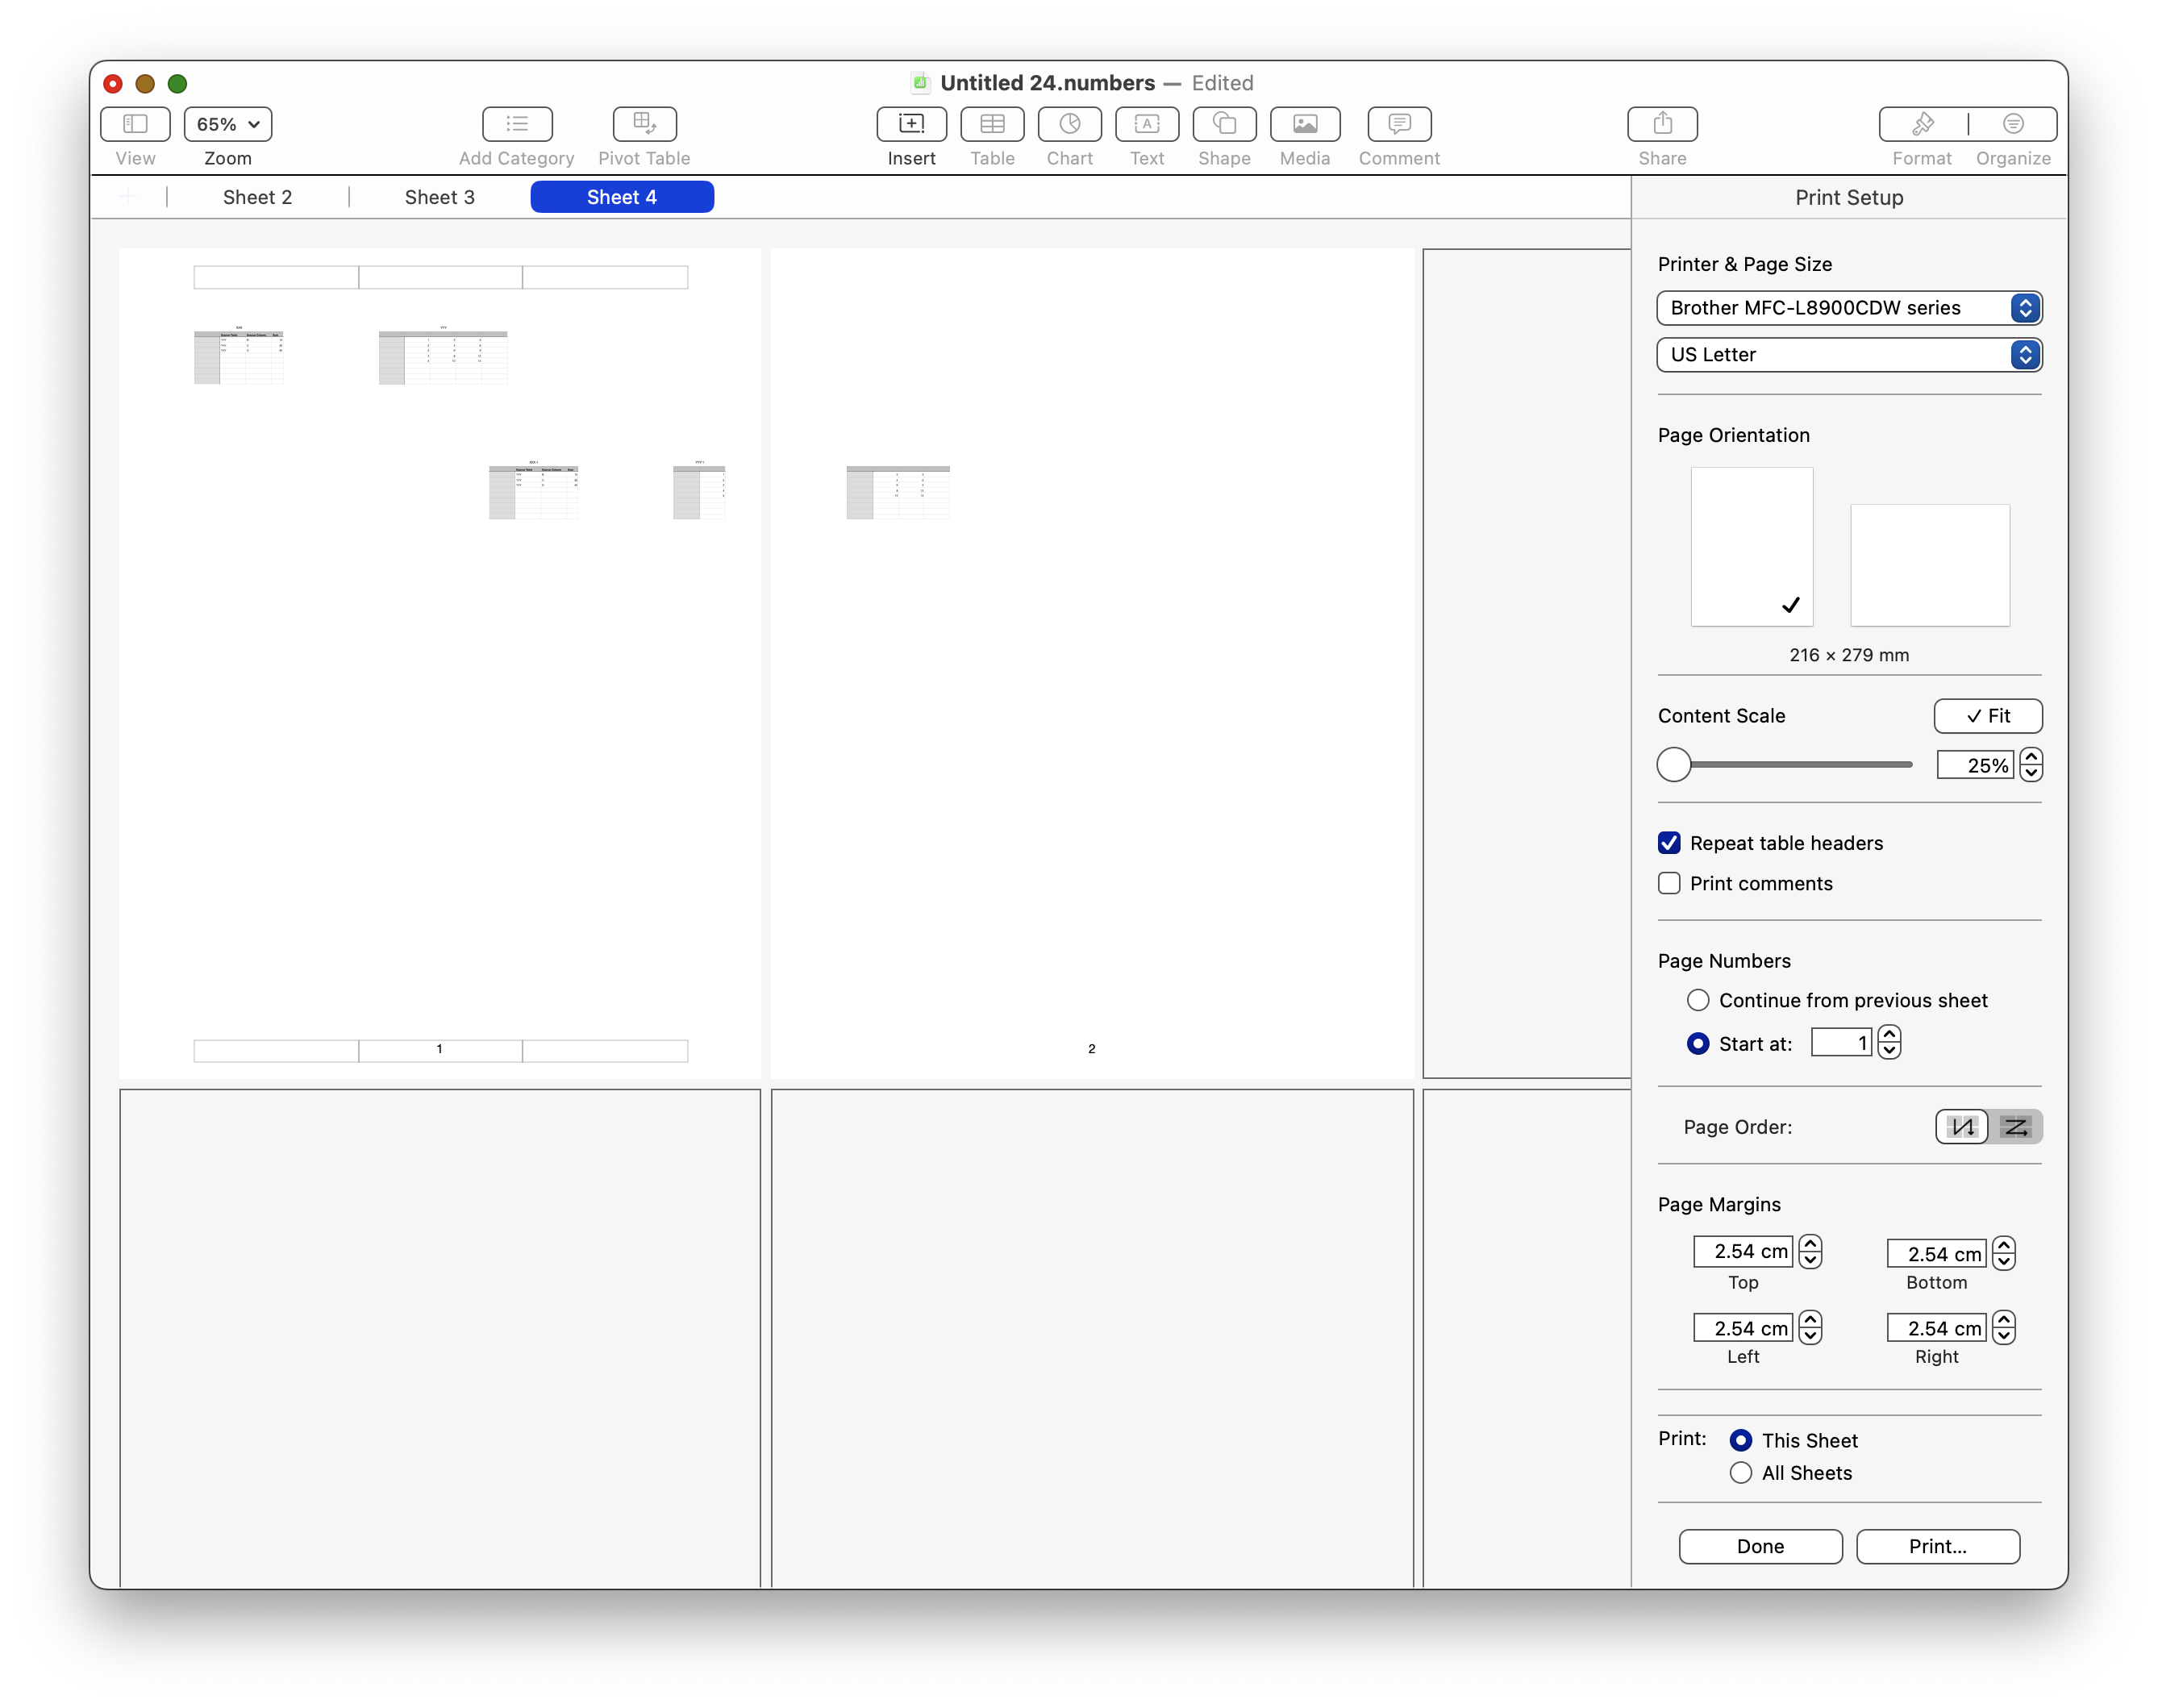The height and width of the screenshot is (1708, 2158).
Task: Click the Insert toolbar icon
Action: pos(911,124)
